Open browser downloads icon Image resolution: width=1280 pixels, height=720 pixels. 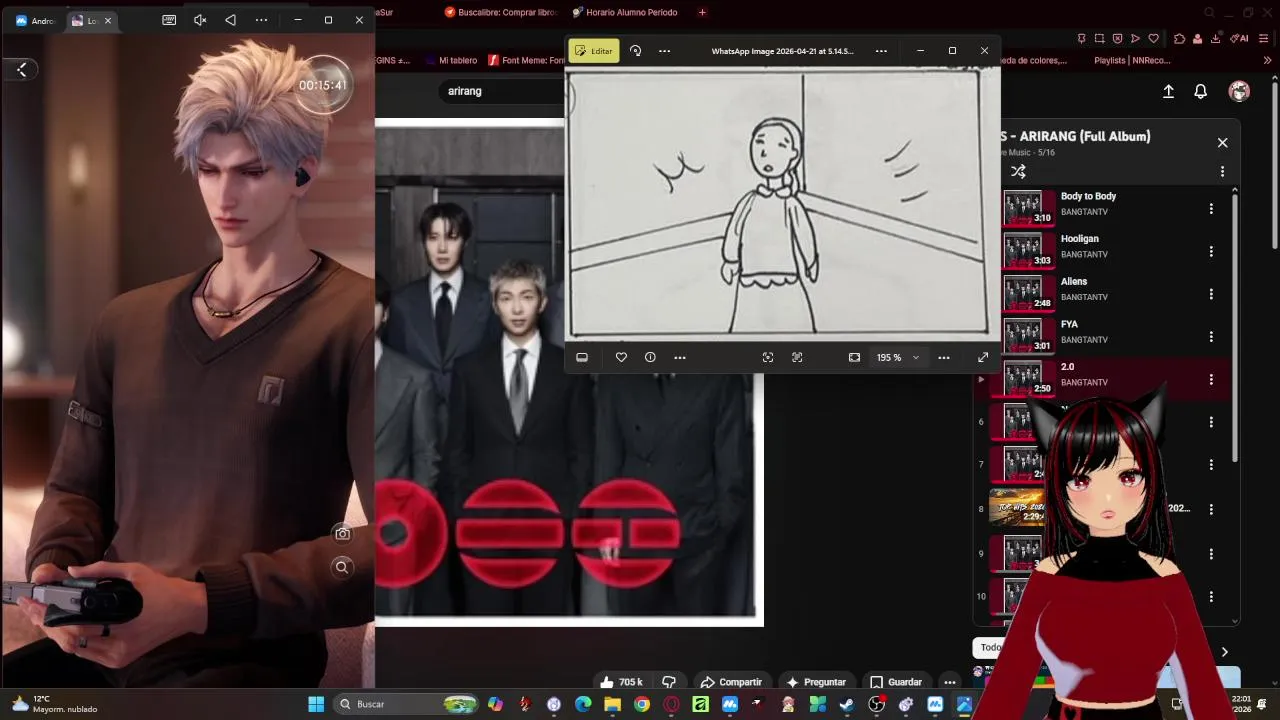(x=1216, y=38)
